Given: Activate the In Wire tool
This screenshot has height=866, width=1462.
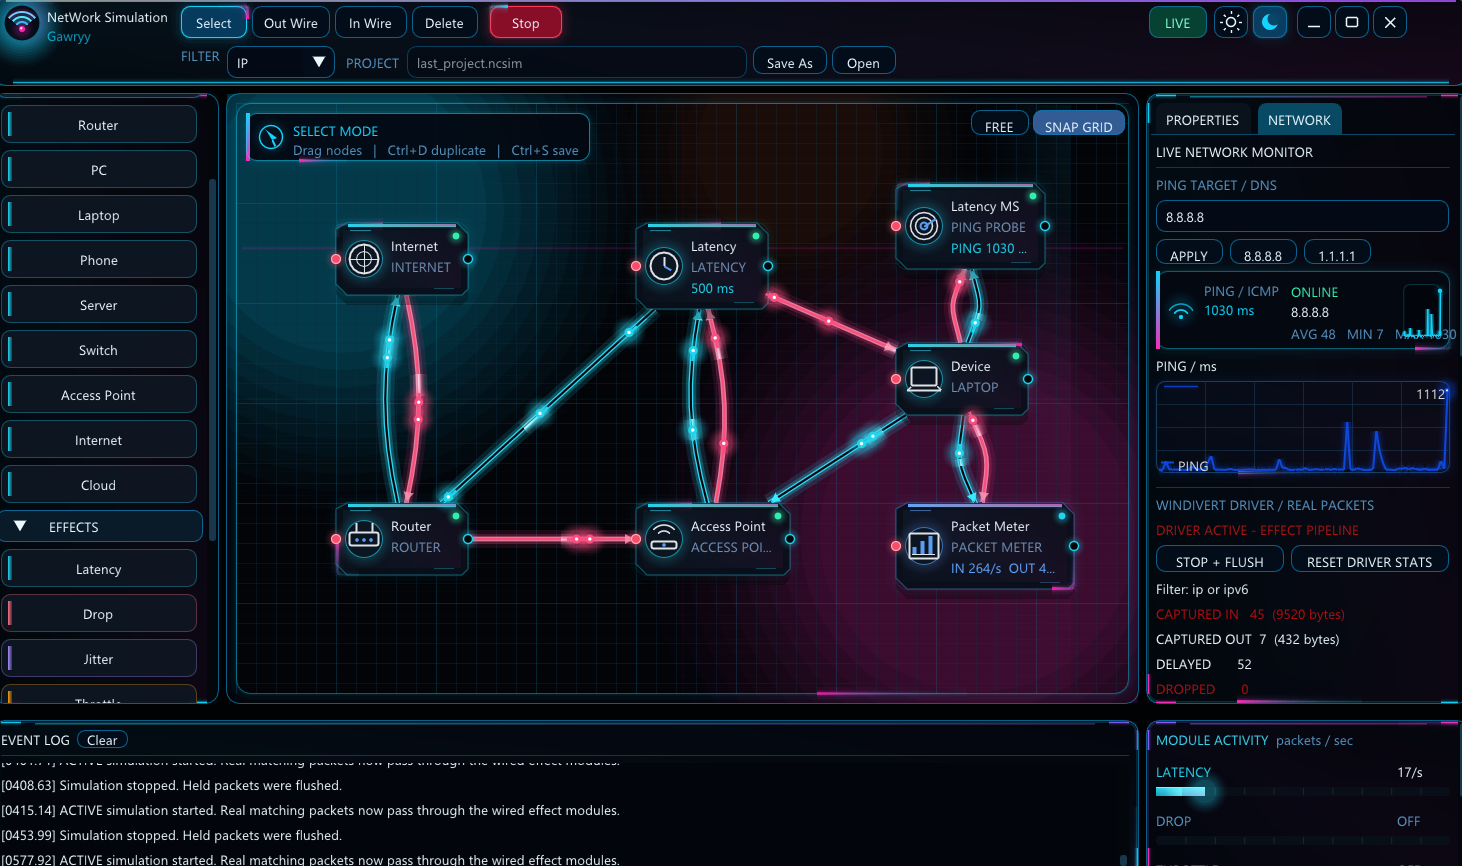Looking at the screenshot, I should (370, 22).
